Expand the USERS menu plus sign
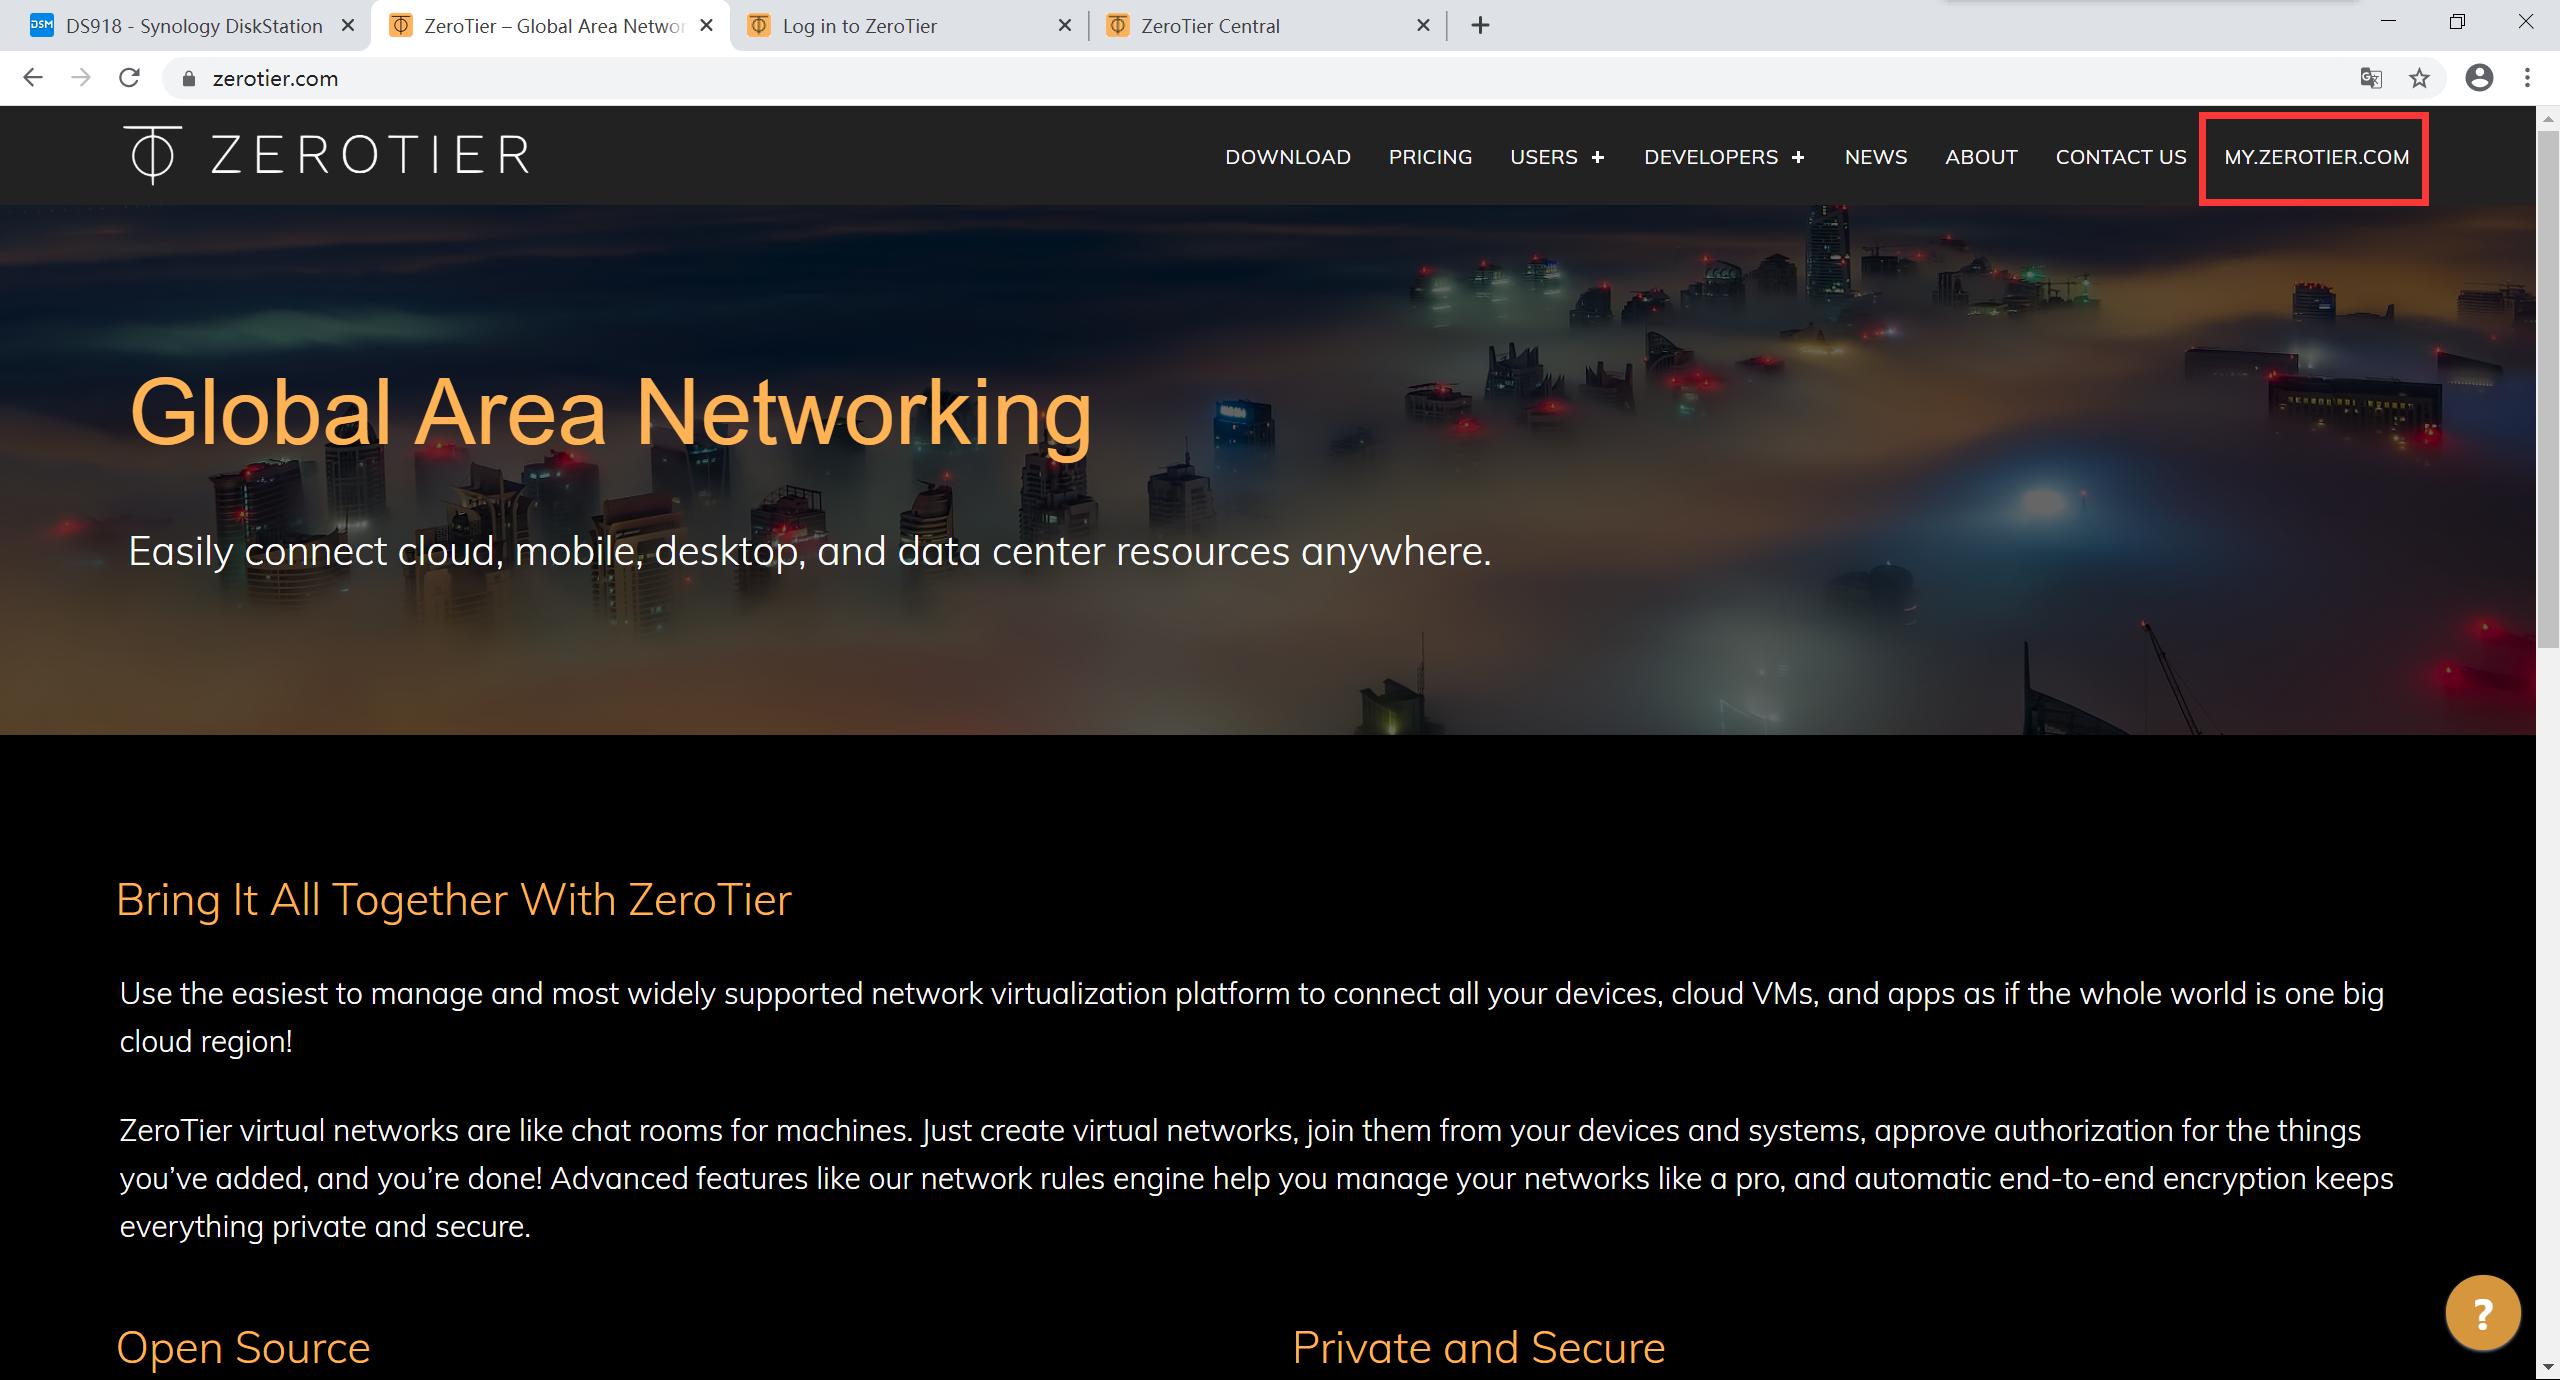 [x=1598, y=158]
